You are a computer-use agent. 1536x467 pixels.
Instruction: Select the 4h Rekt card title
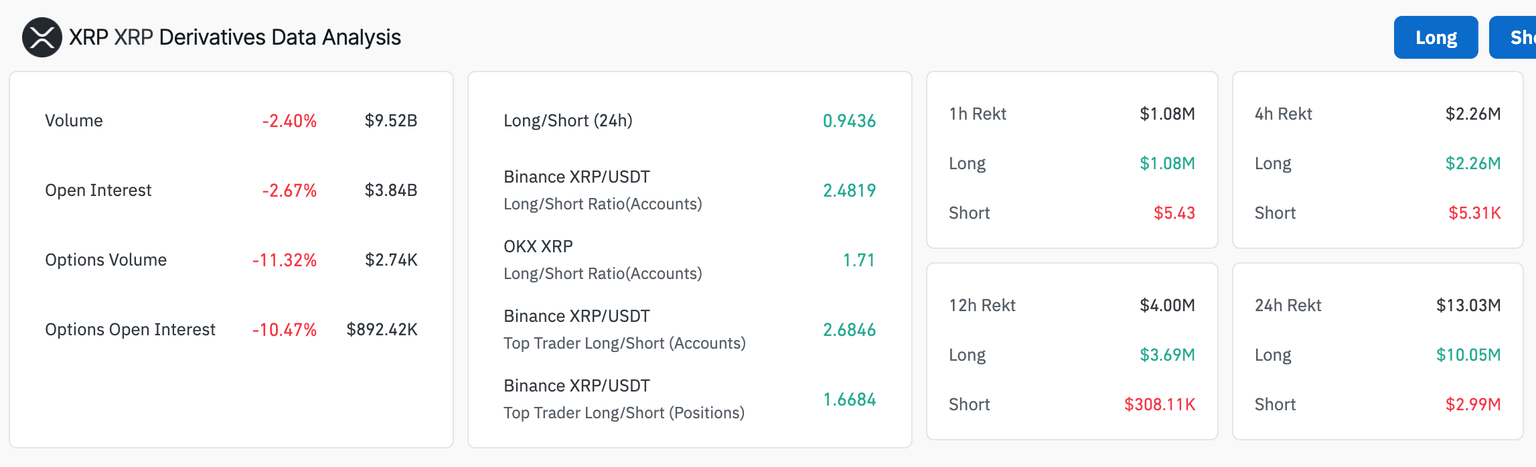[x=1283, y=114]
